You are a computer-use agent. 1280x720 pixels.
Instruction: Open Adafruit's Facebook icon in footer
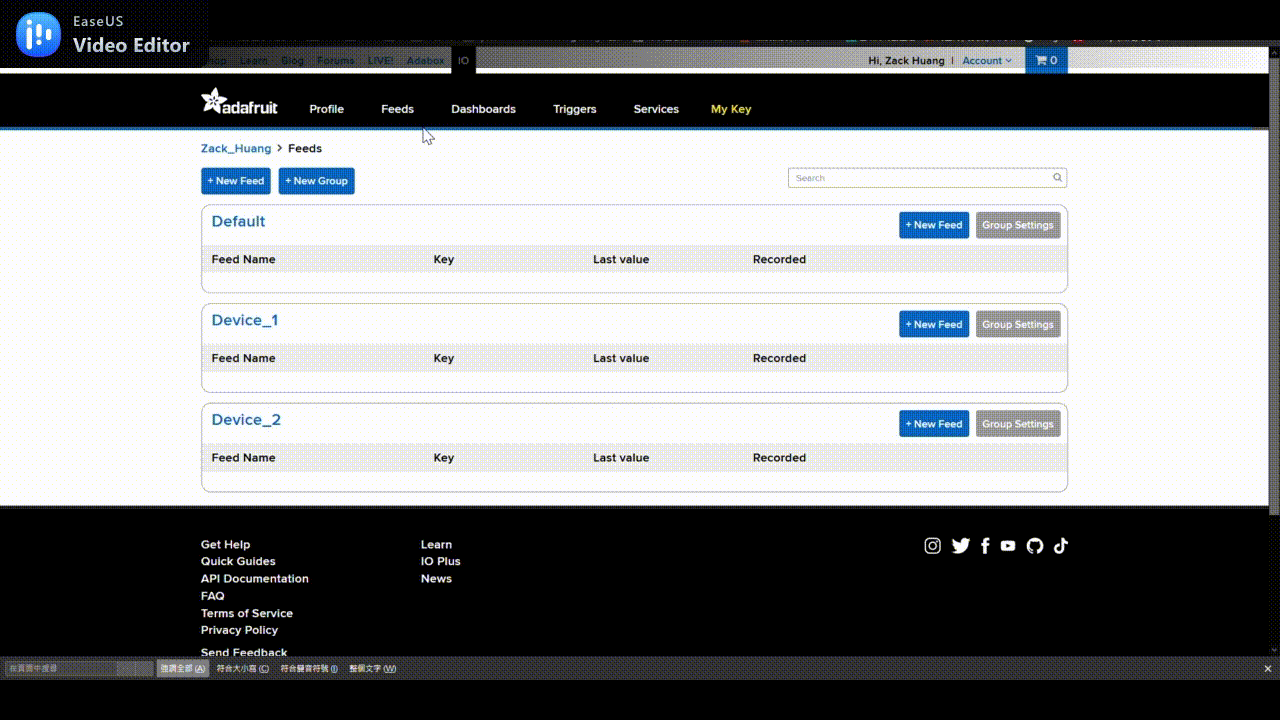[985, 546]
